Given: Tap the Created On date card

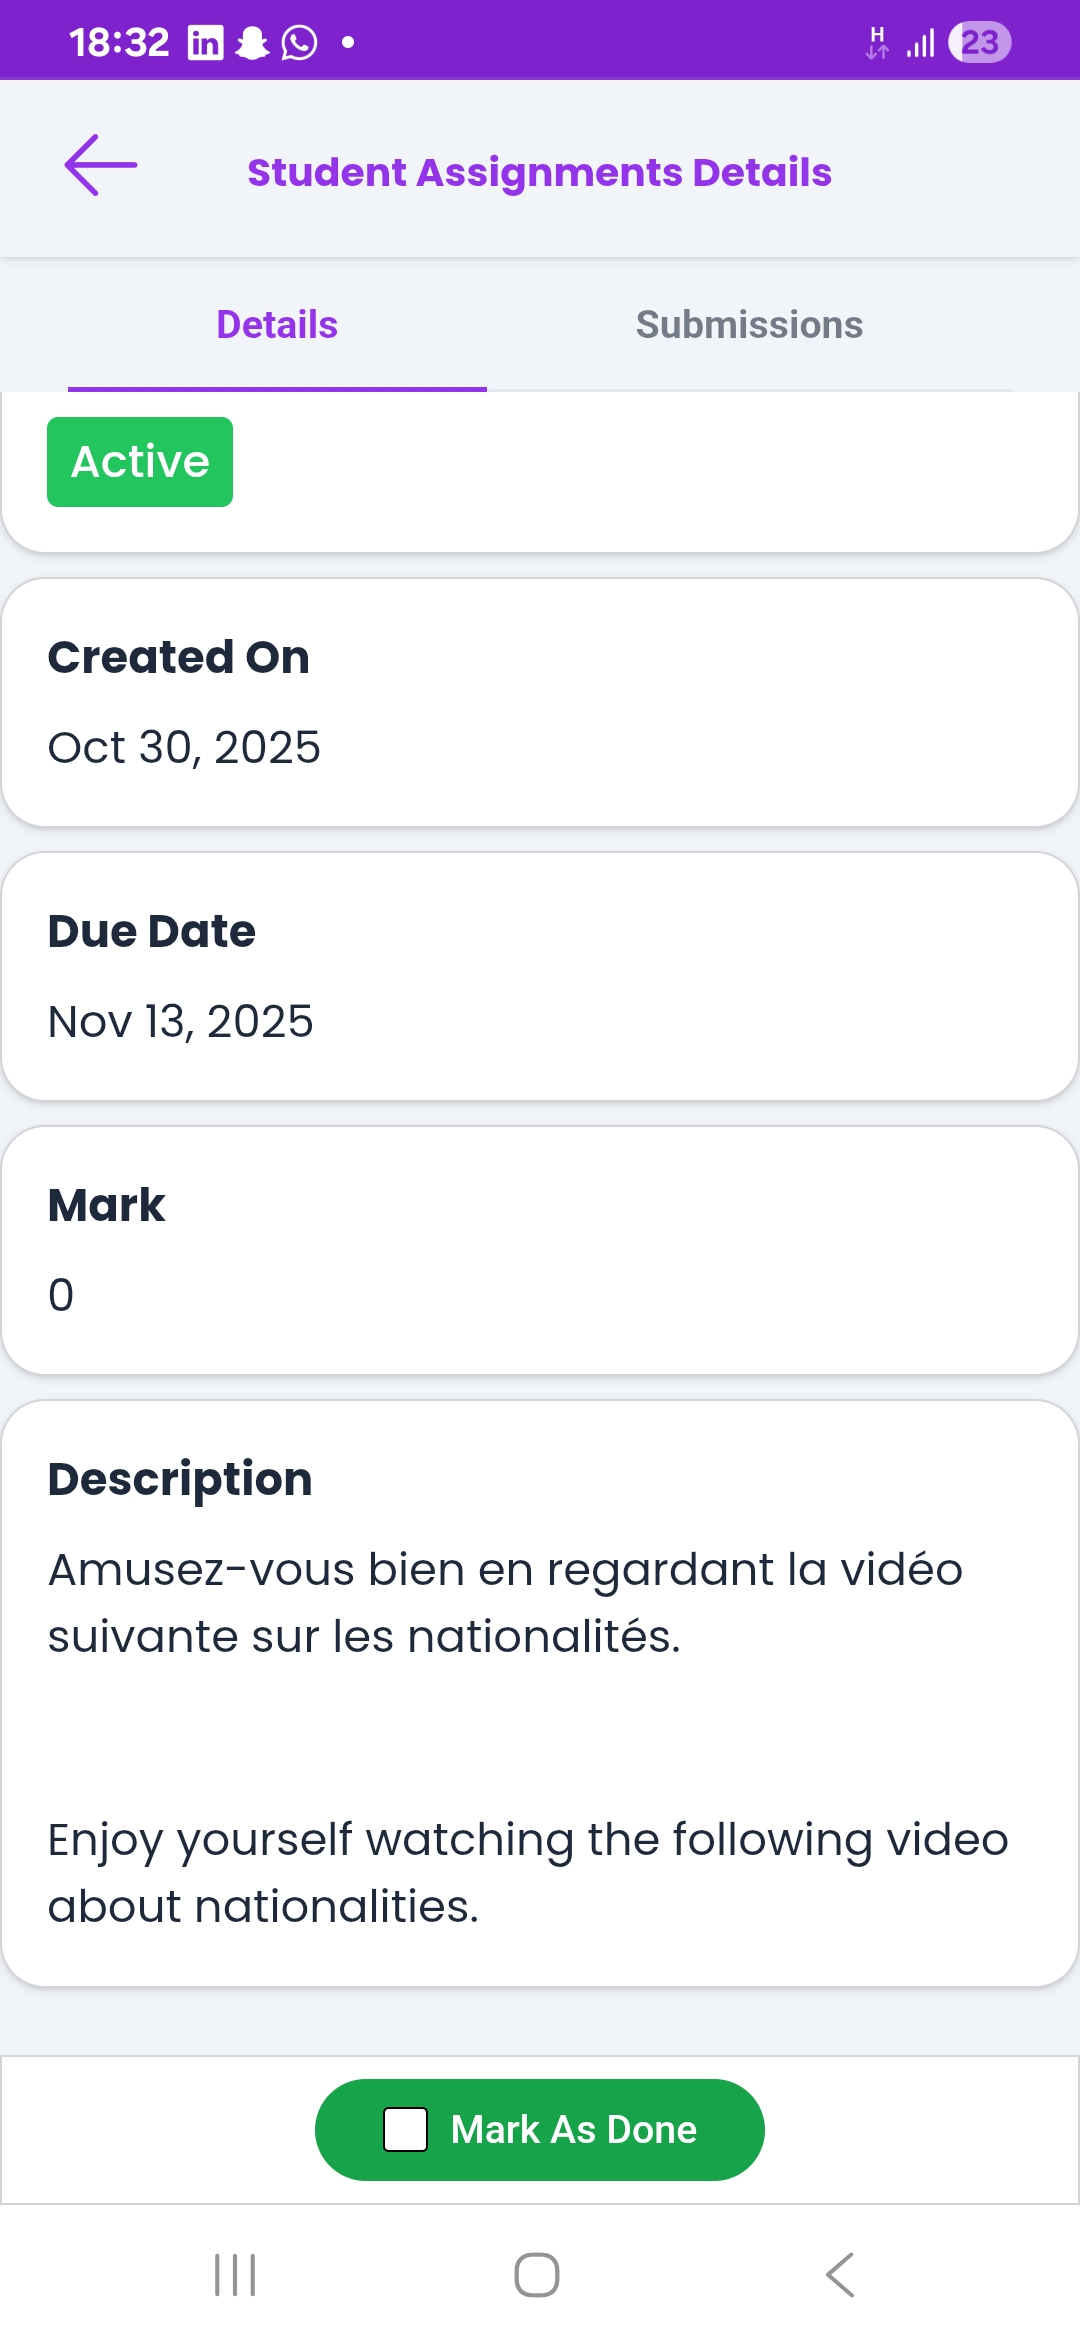Looking at the screenshot, I should 540,702.
